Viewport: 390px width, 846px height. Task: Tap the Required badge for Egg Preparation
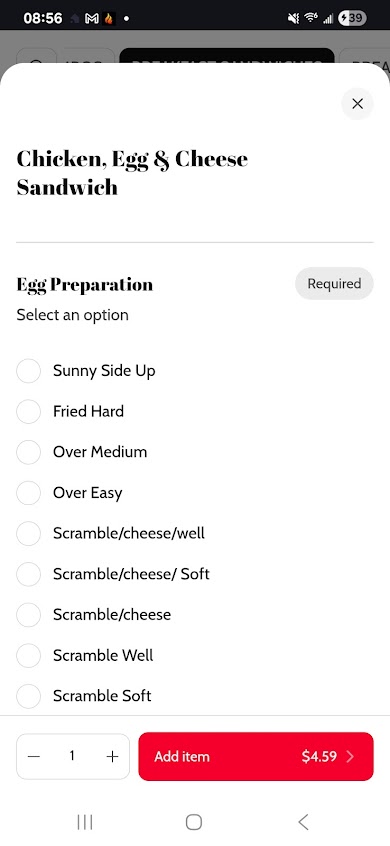click(334, 283)
